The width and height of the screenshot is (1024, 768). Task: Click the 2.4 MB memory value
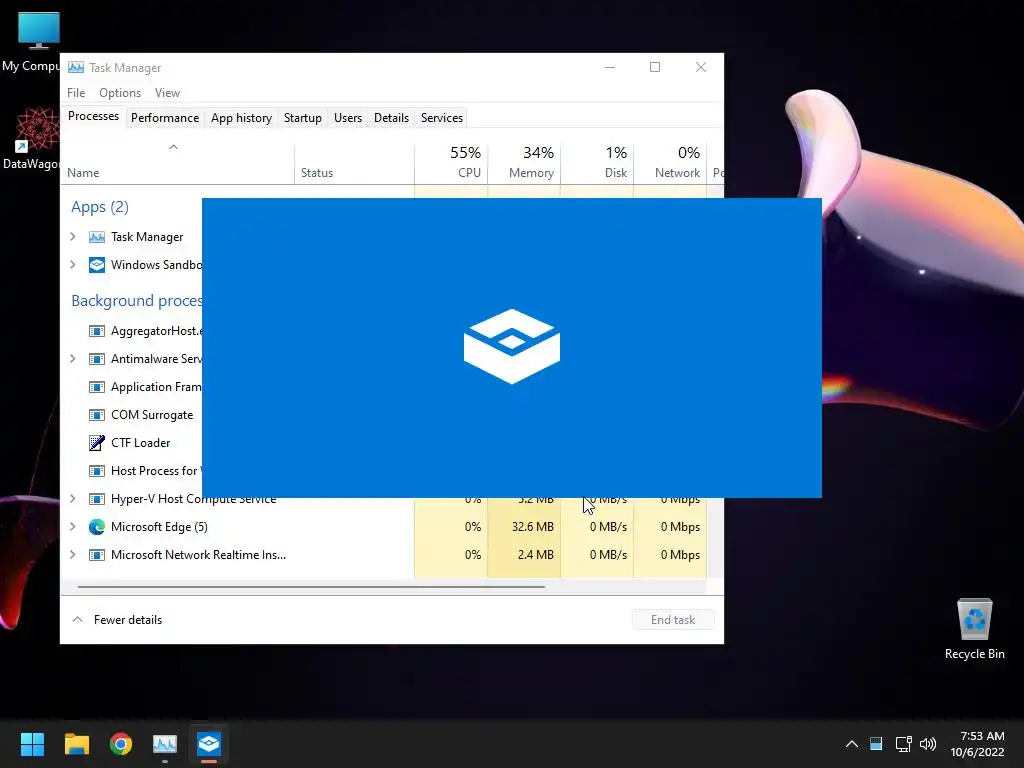536,555
